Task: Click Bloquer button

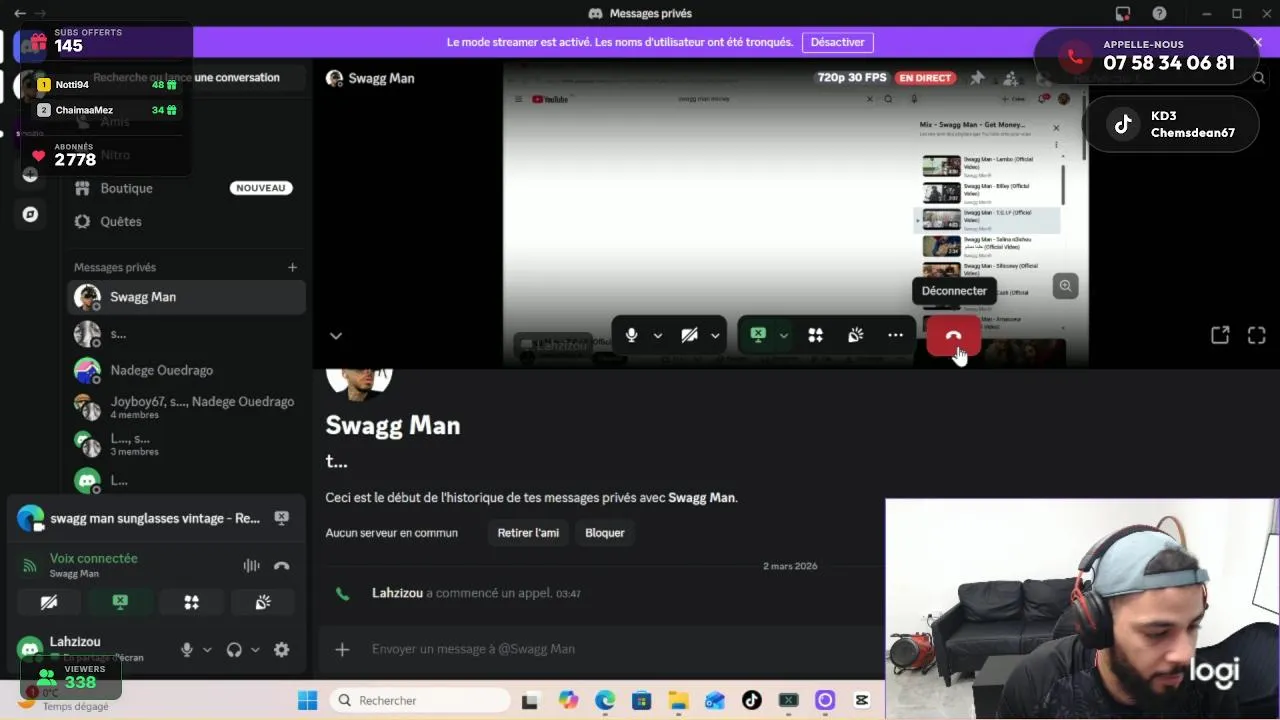Action: 605,533
